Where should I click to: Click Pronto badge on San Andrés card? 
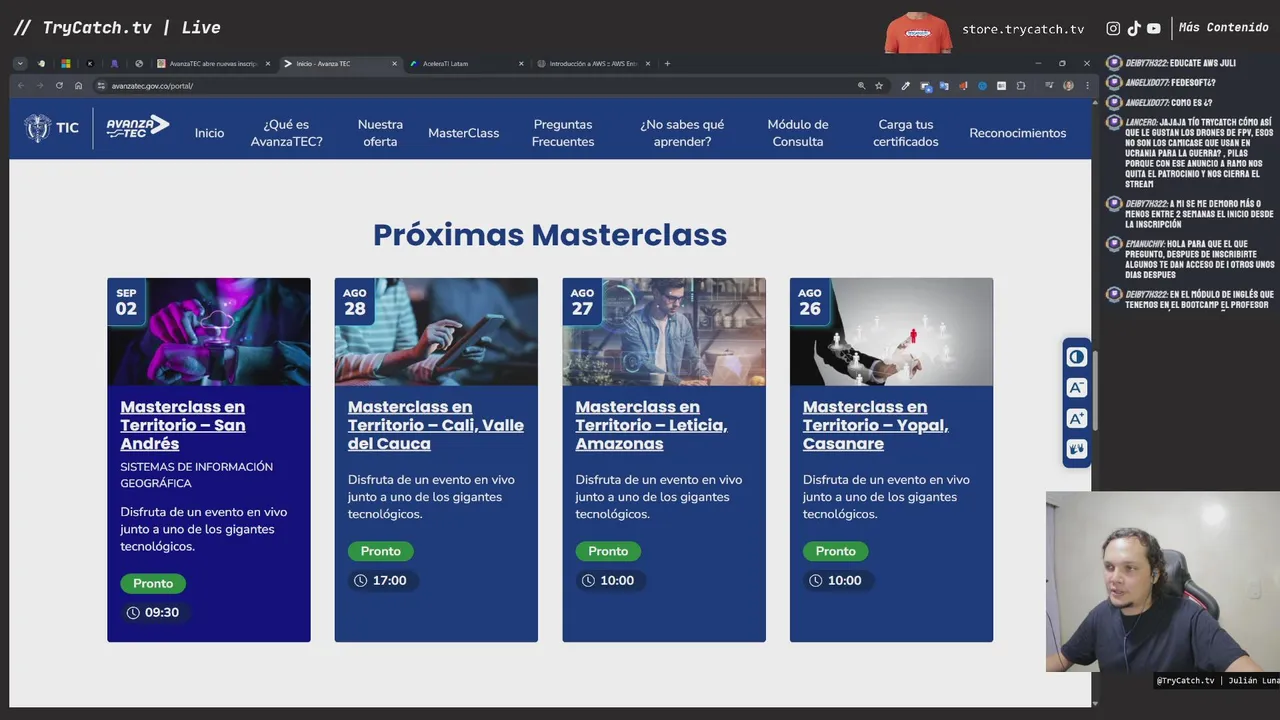[153, 583]
